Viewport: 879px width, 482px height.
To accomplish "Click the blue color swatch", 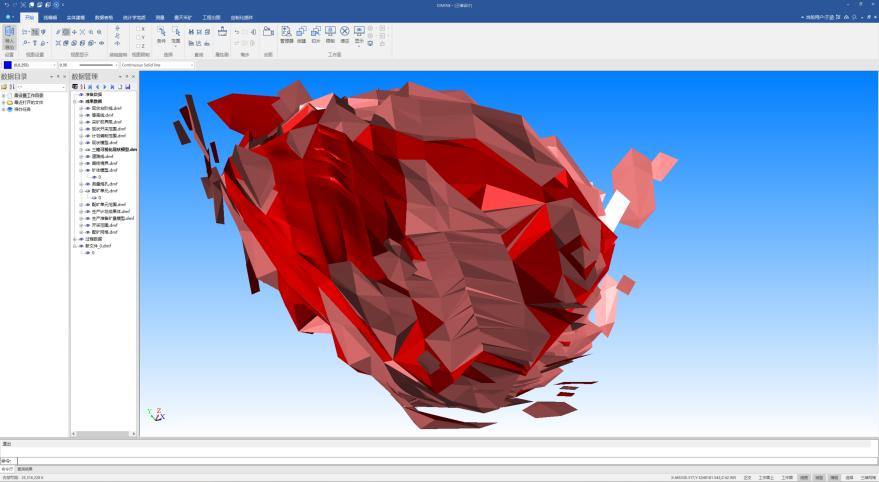I will click(8, 65).
